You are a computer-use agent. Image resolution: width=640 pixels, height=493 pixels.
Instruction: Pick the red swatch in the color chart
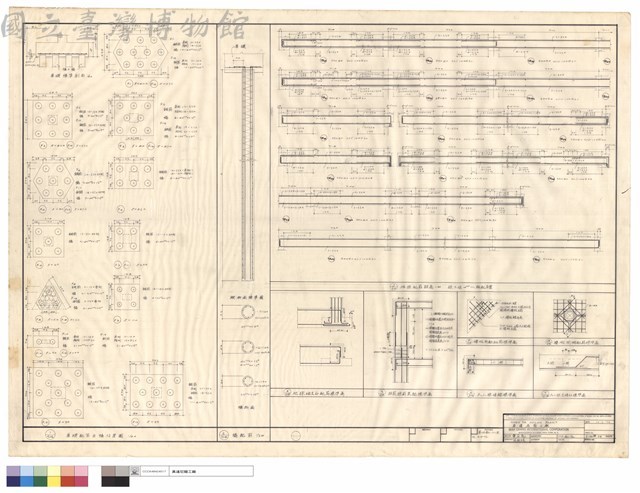pyautogui.click(x=68, y=481)
